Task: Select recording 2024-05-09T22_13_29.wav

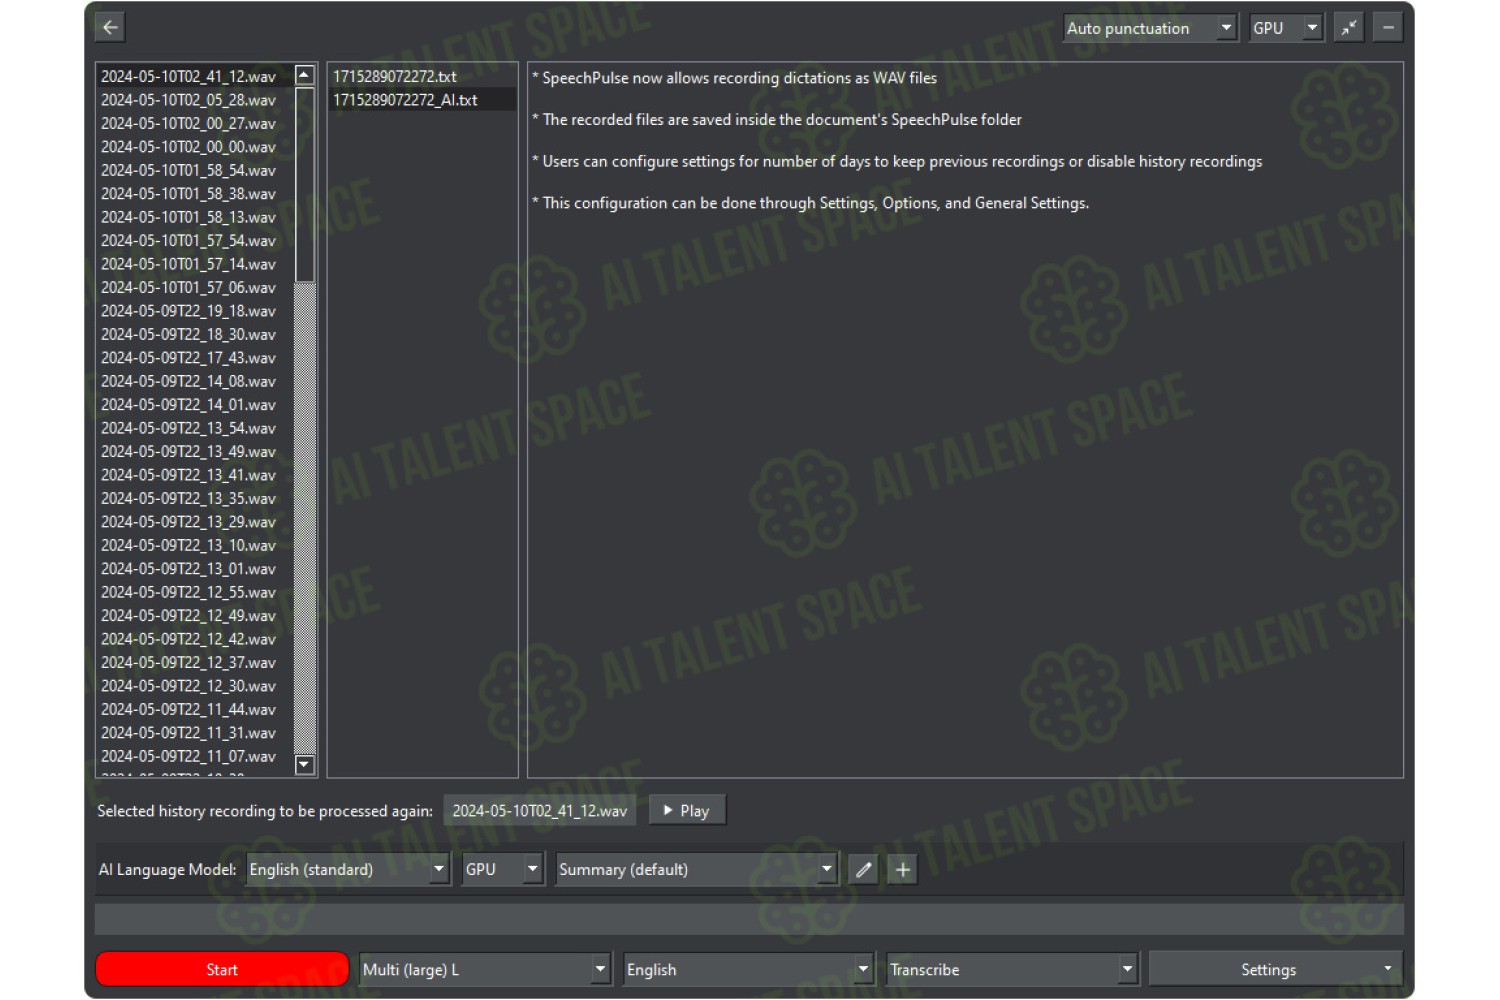Action: pyautogui.click(x=195, y=522)
